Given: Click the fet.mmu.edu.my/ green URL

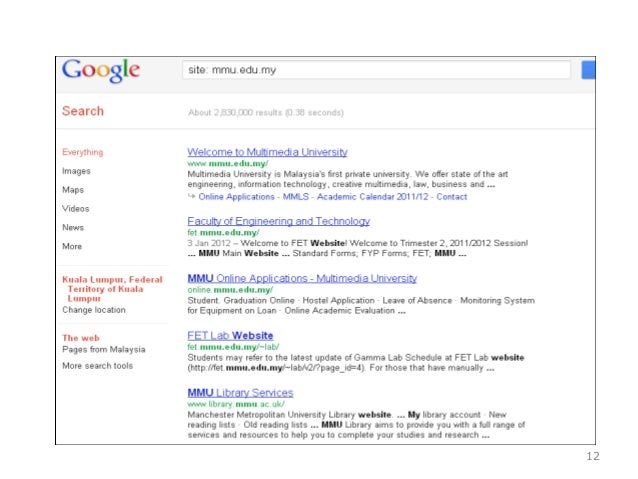Looking at the screenshot, I should click(x=223, y=232).
